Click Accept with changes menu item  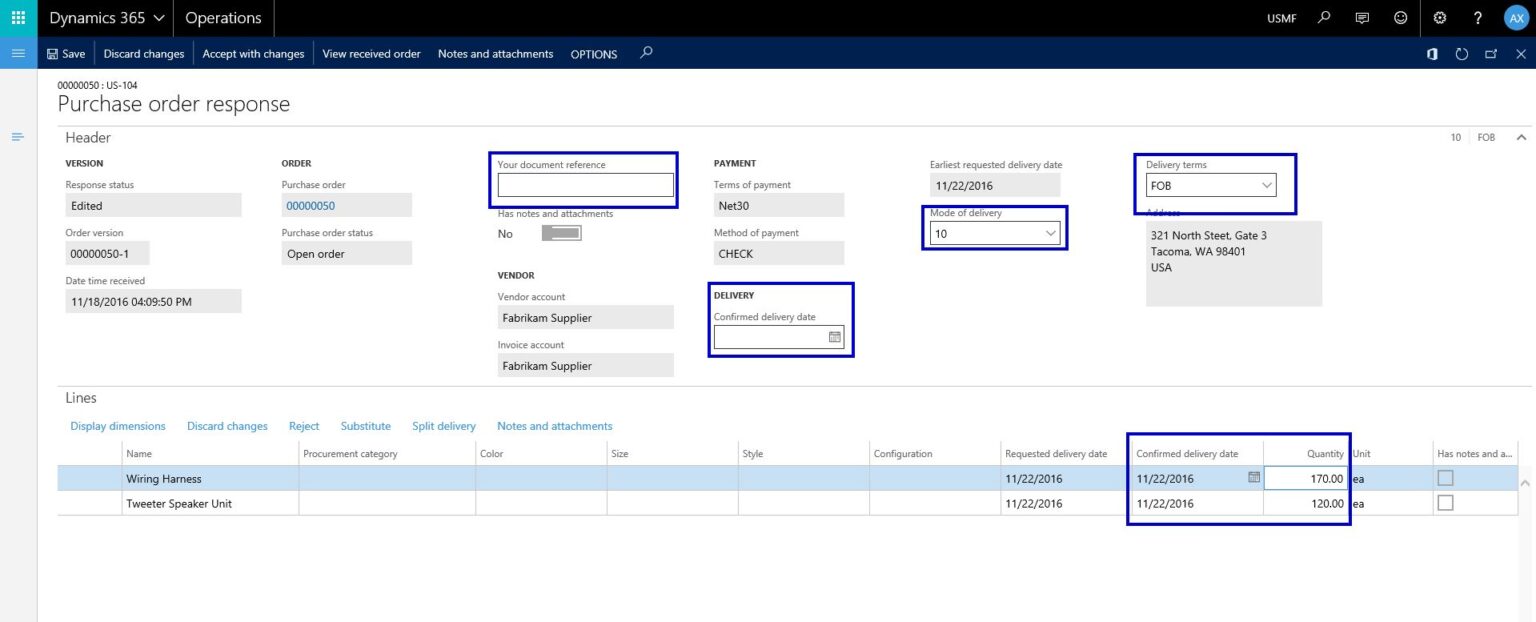(x=253, y=54)
